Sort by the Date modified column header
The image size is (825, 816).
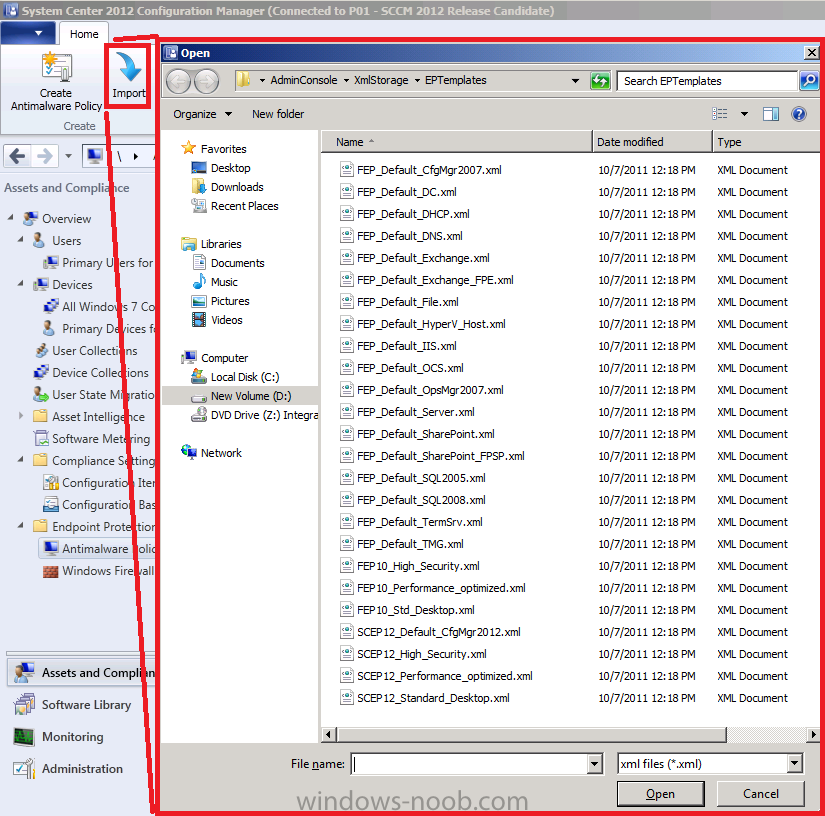[652, 142]
